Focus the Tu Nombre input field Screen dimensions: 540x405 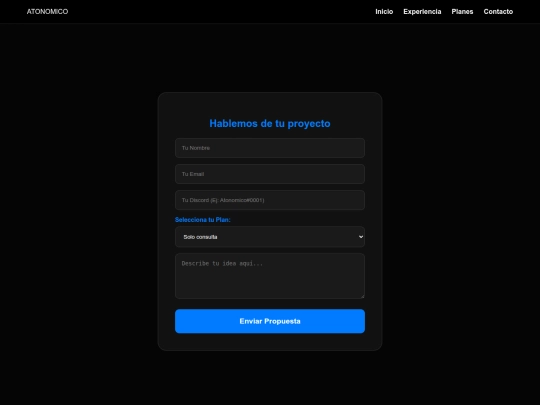point(270,148)
